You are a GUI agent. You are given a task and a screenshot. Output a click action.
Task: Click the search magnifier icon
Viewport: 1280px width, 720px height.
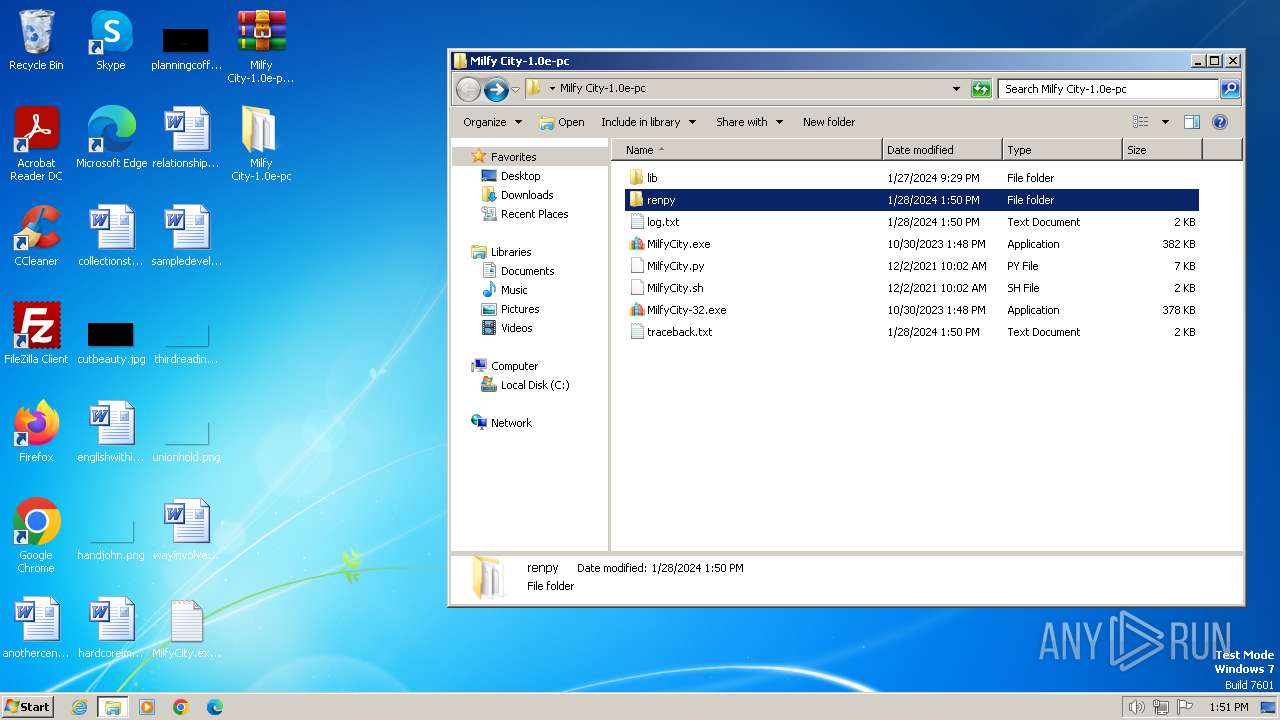1230,89
